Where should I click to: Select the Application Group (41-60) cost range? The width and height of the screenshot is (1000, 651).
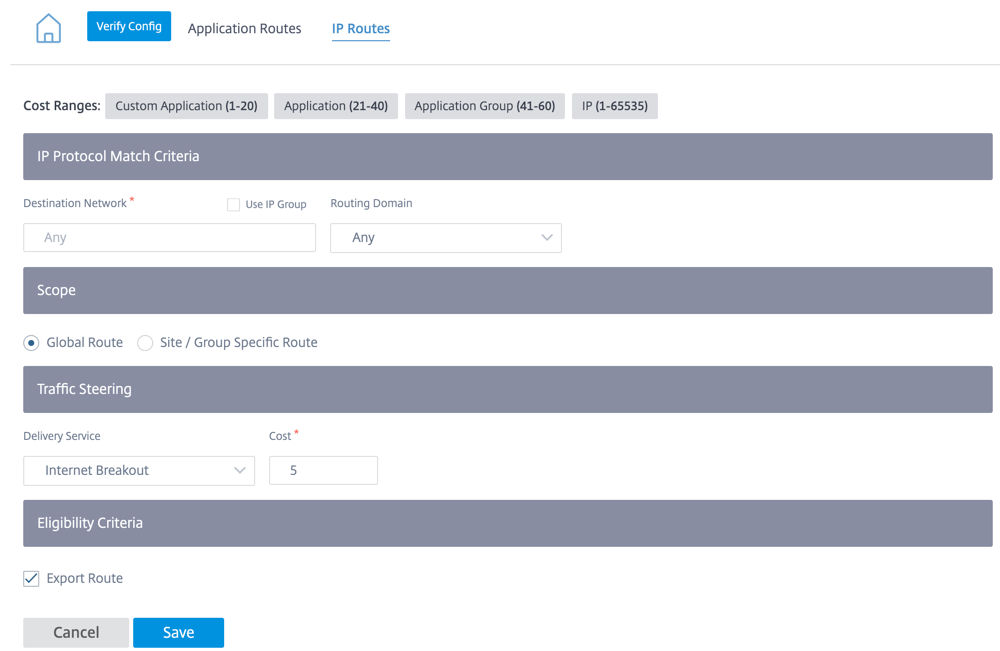485,106
